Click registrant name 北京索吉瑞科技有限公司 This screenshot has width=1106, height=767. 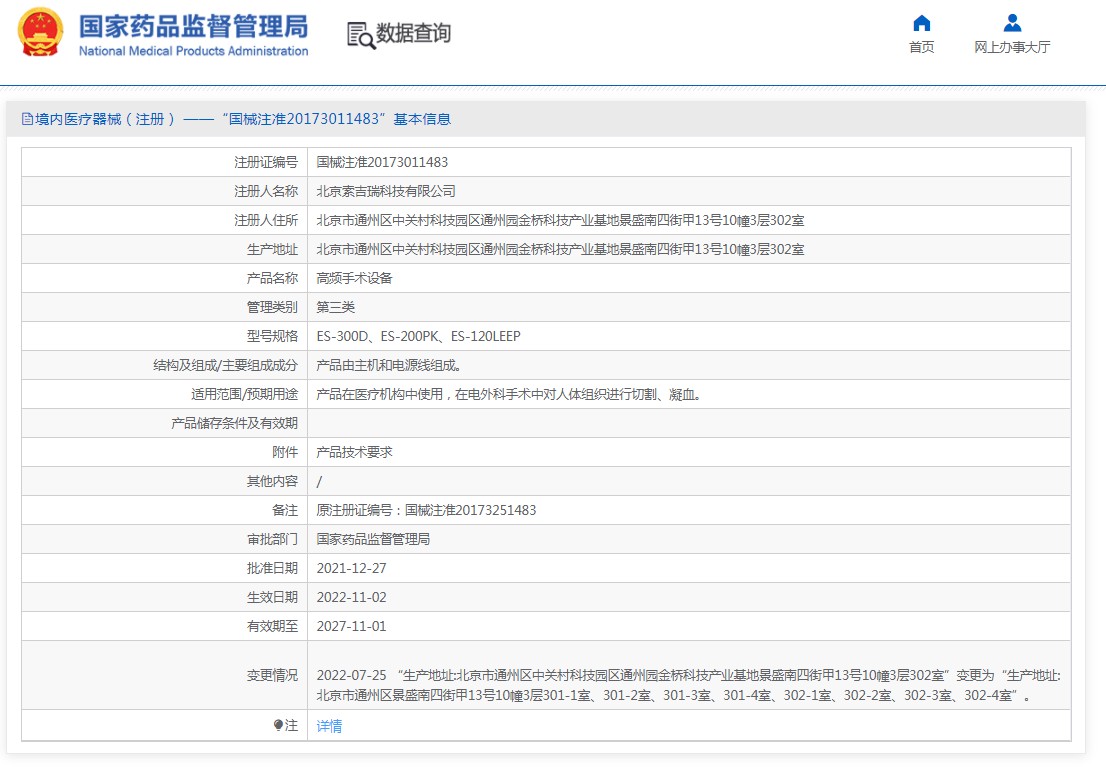coord(386,191)
